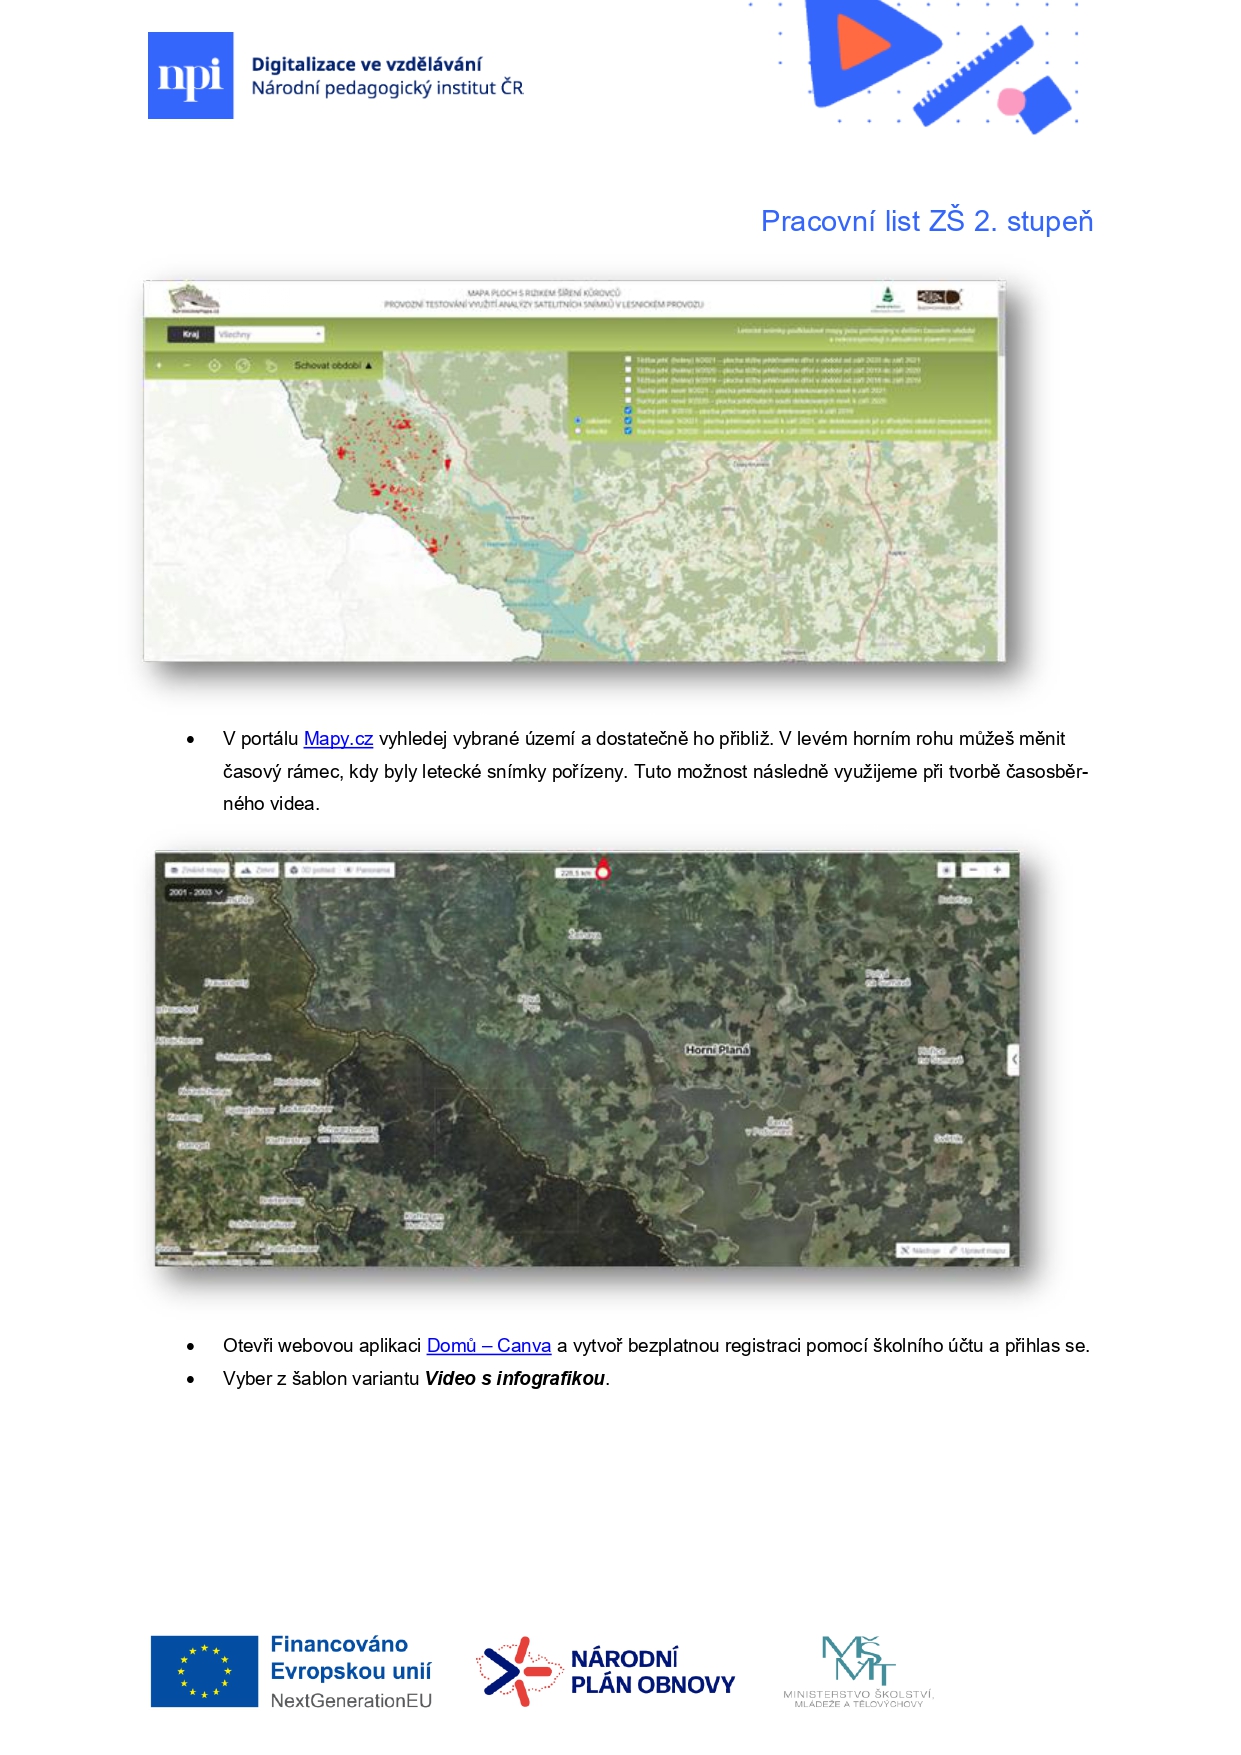The image size is (1241, 1755).
Task: Open the Mapy.cz hyperlink
Action: 338,739
